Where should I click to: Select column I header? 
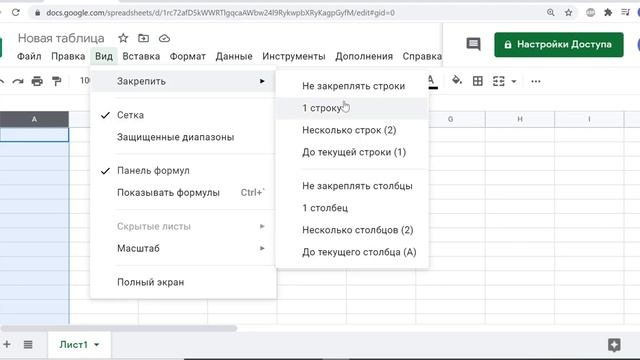(589, 119)
